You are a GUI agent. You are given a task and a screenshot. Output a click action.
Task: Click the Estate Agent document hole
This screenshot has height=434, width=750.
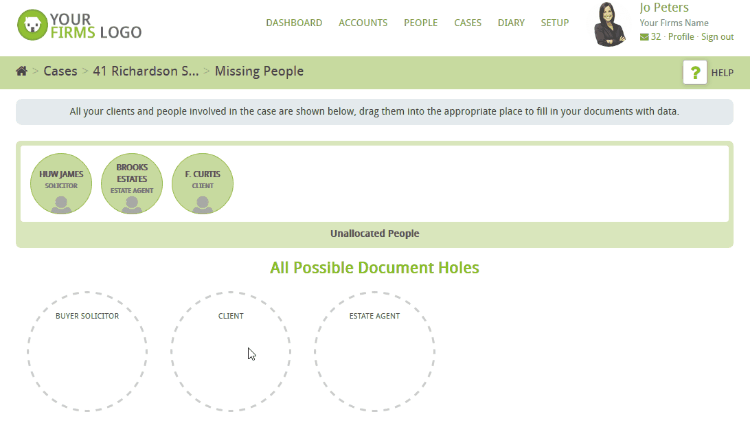pyautogui.click(x=375, y=351)
